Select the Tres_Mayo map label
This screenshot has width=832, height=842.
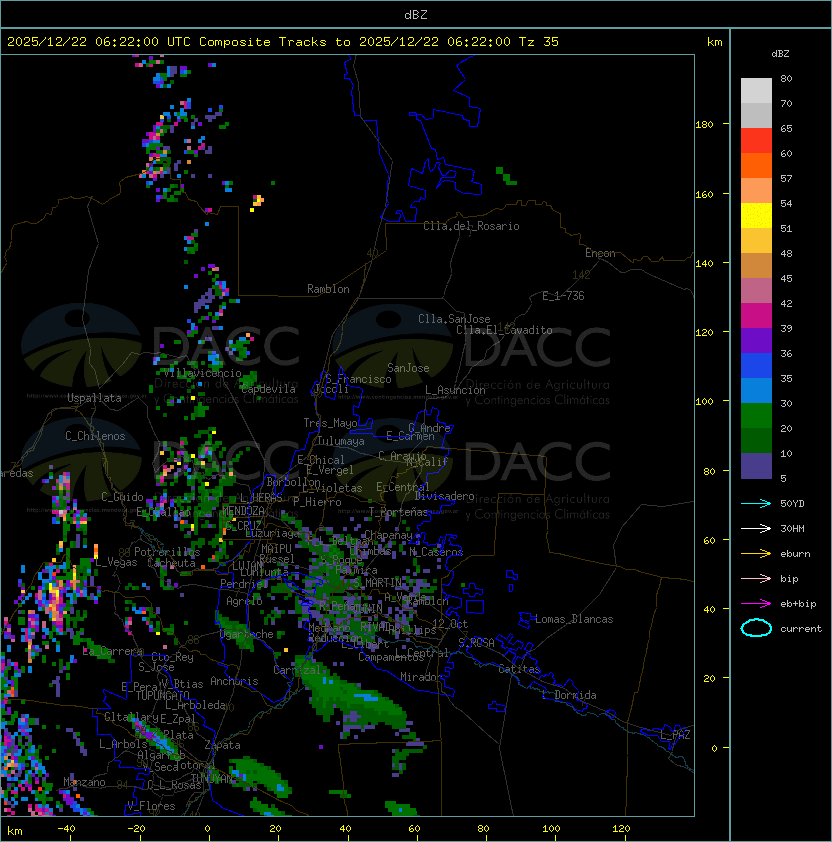pos(330,423)
